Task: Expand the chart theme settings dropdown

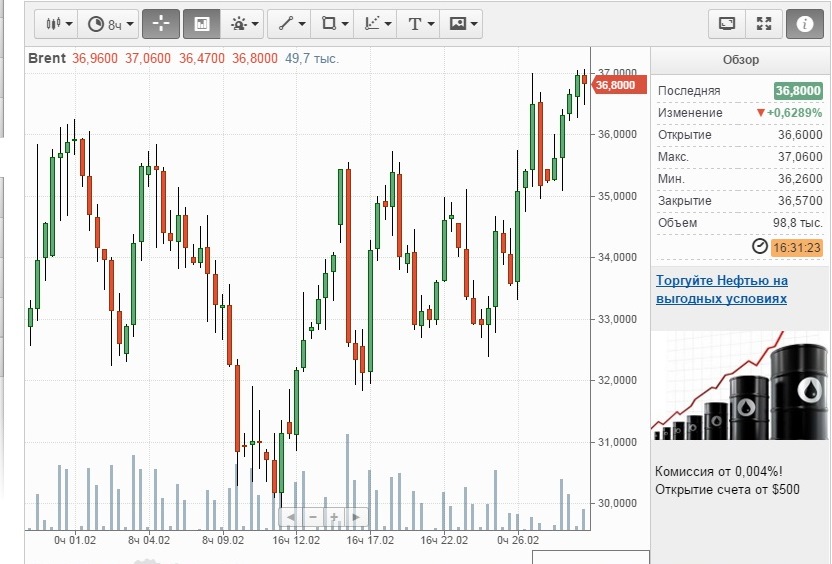Action: click(244, 23)
